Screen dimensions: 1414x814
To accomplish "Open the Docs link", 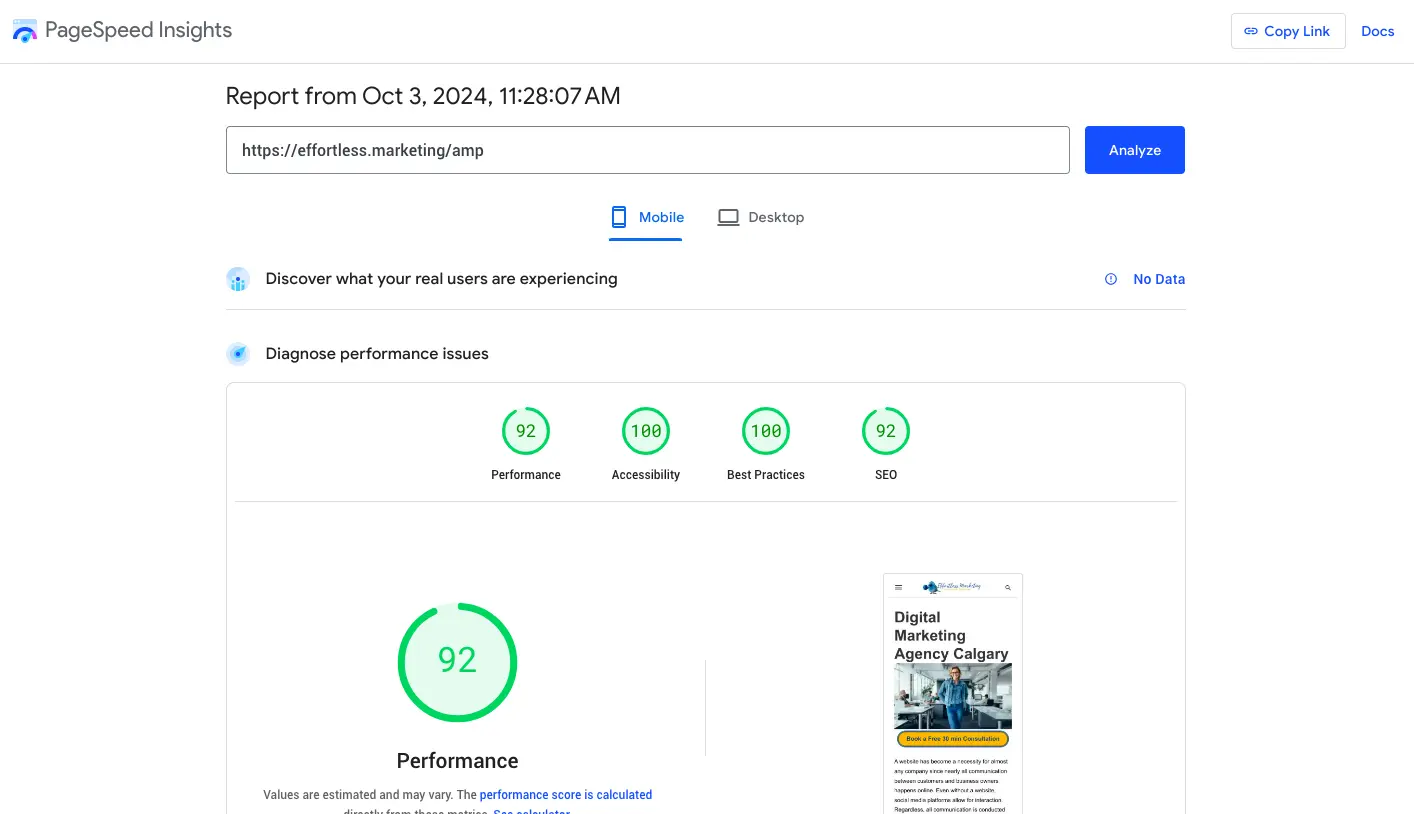I will pyautogui.click(x=1377, y=31).
